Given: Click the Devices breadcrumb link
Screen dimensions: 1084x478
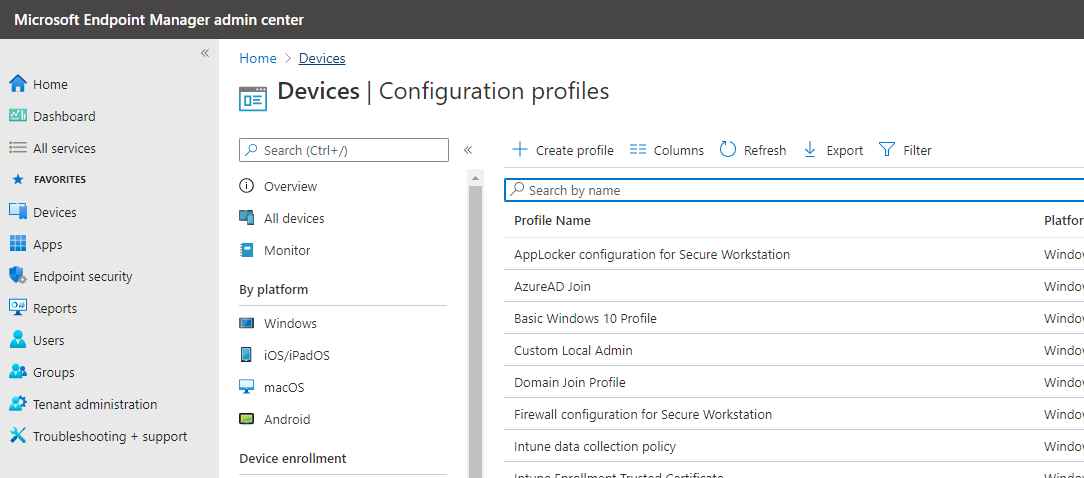Looking at the screenshot, I should [322, 59].
